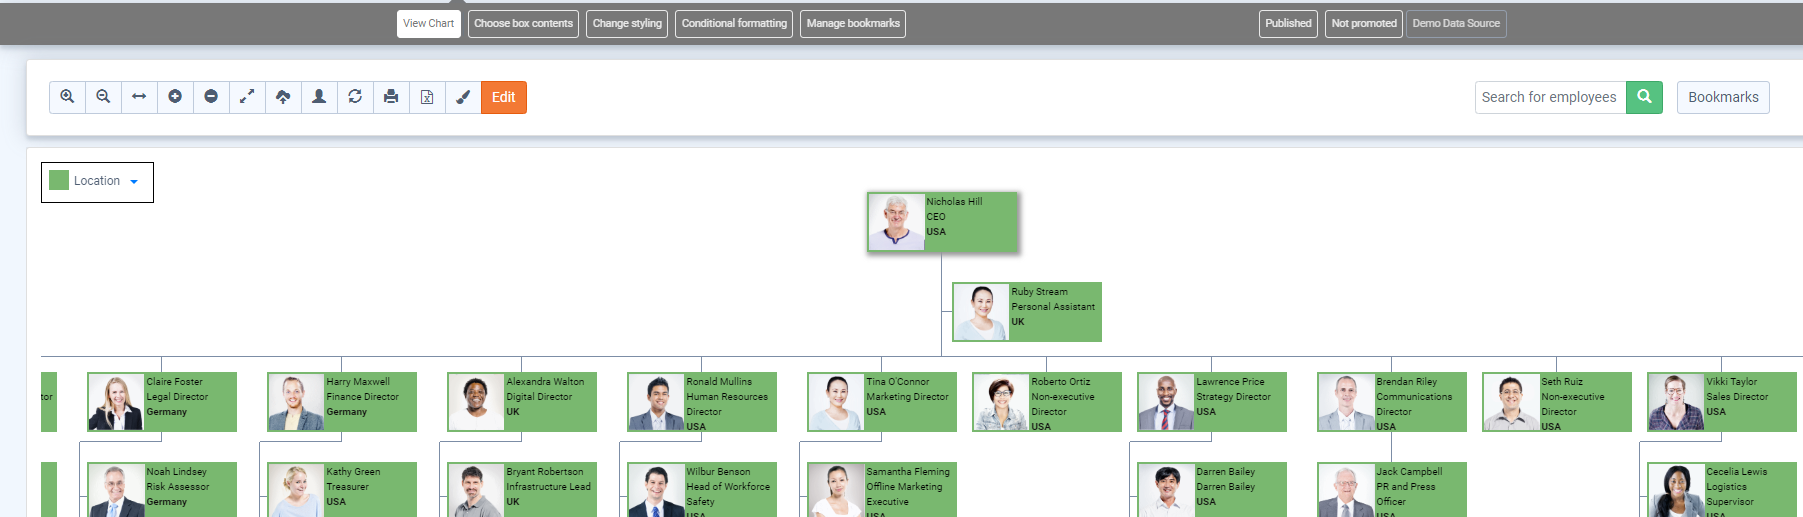Click the full screen diagonal arrows icon
1803x517 pixels.
(247, 97)
